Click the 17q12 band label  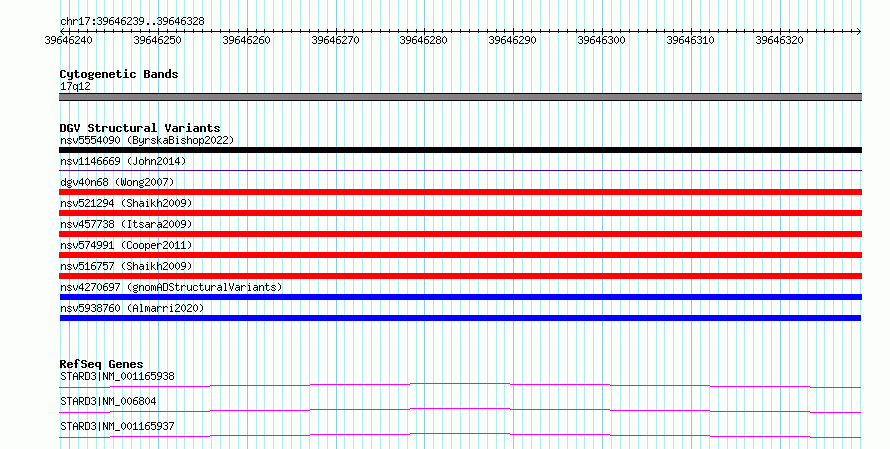[x=75, y=86]
